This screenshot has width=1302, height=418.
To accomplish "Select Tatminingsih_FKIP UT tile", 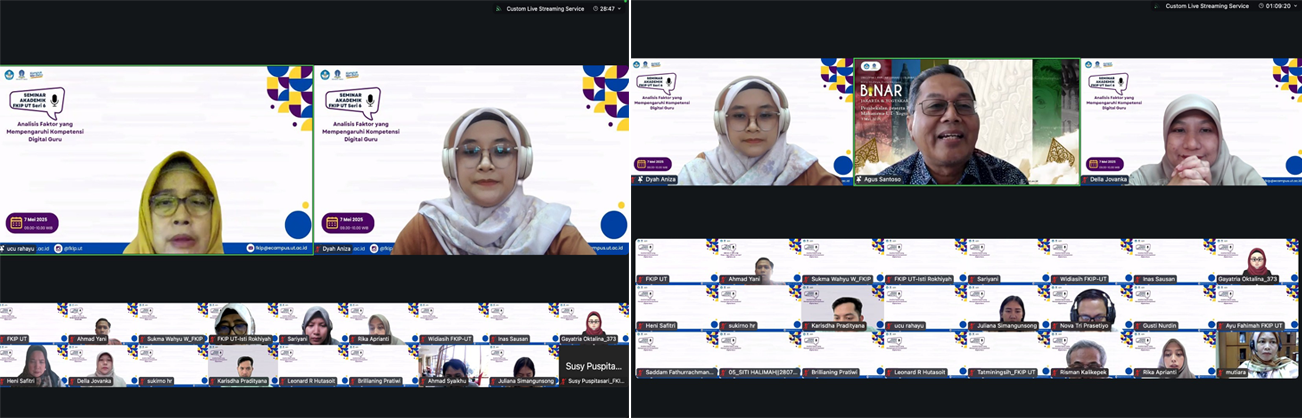I will pos(1009,355).
